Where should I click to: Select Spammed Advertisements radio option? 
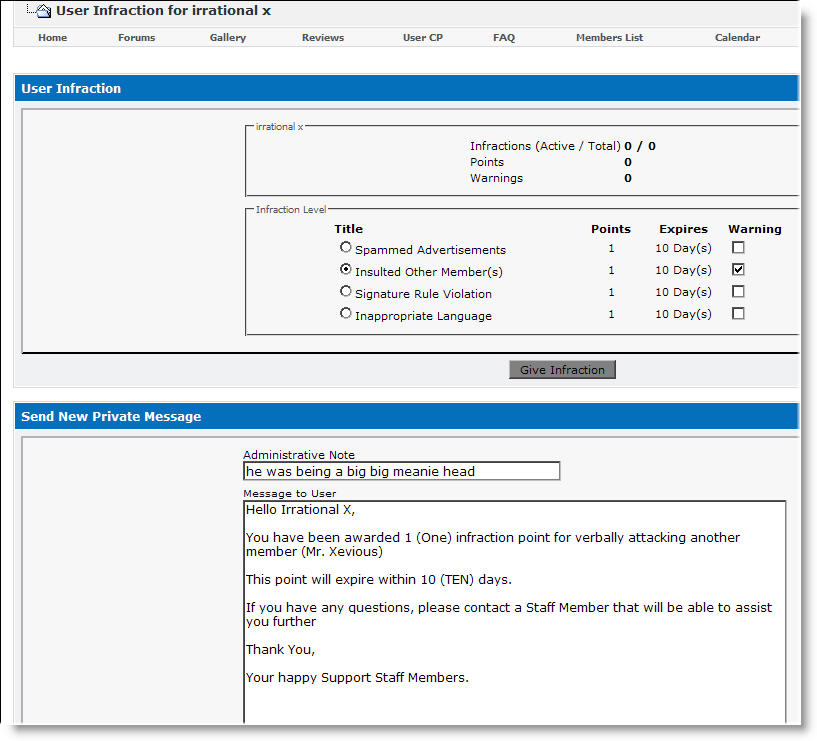(346, 247)
